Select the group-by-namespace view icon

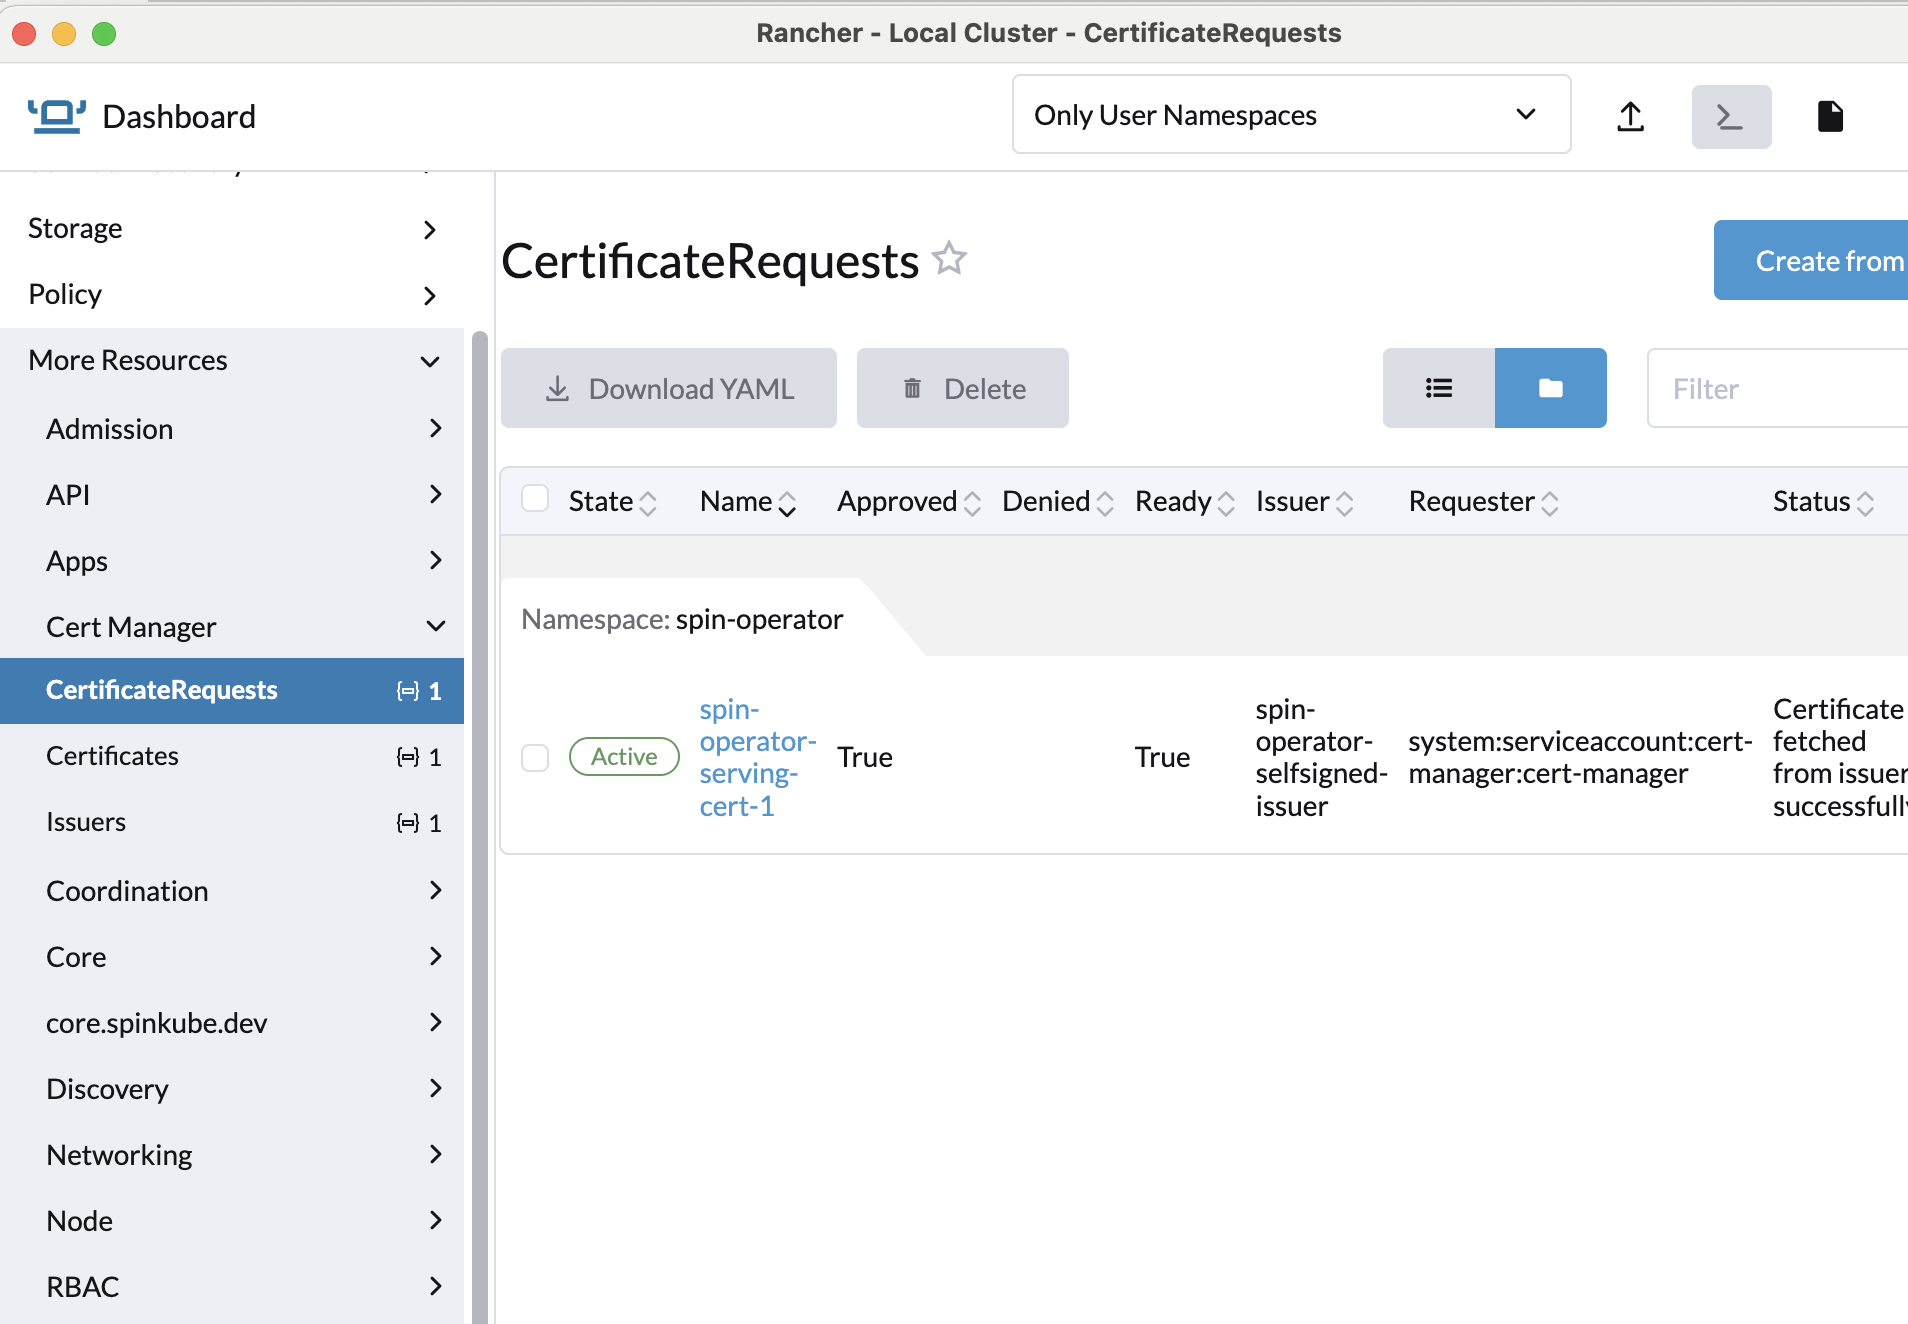pyautogui.click(x=1550, y=388)
